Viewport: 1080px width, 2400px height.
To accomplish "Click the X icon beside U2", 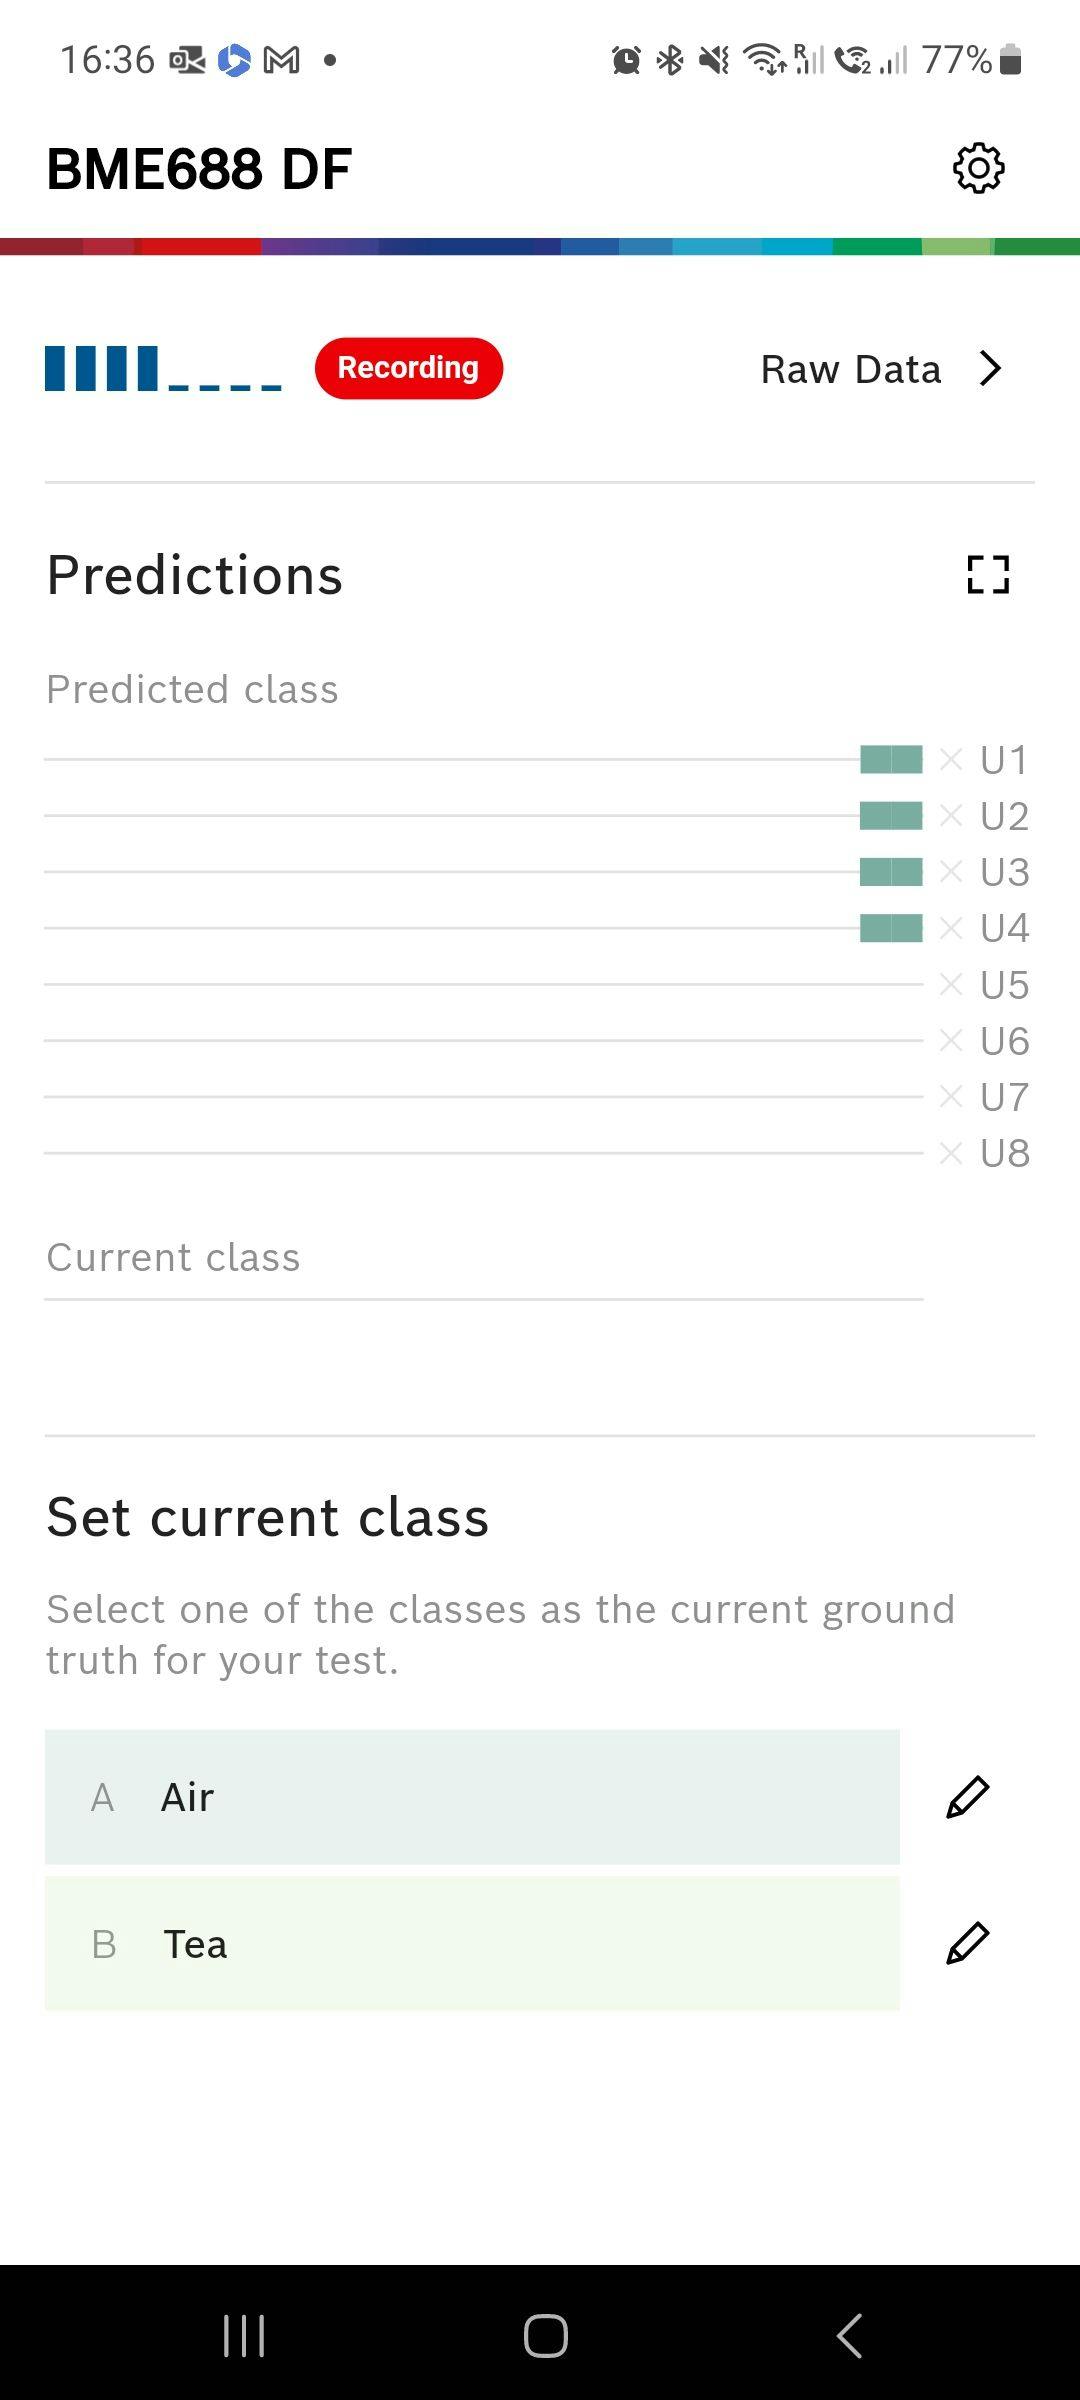I will pos(951,816).
